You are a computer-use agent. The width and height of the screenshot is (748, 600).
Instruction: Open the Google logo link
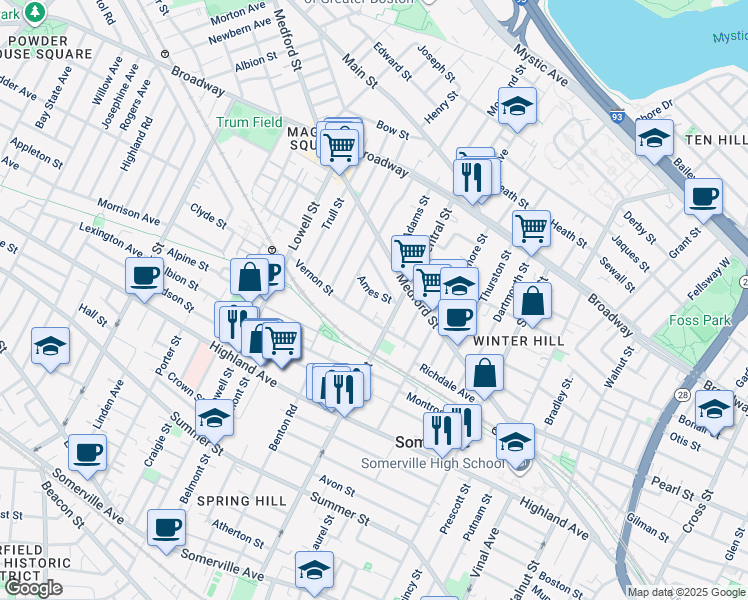point(32,588)
